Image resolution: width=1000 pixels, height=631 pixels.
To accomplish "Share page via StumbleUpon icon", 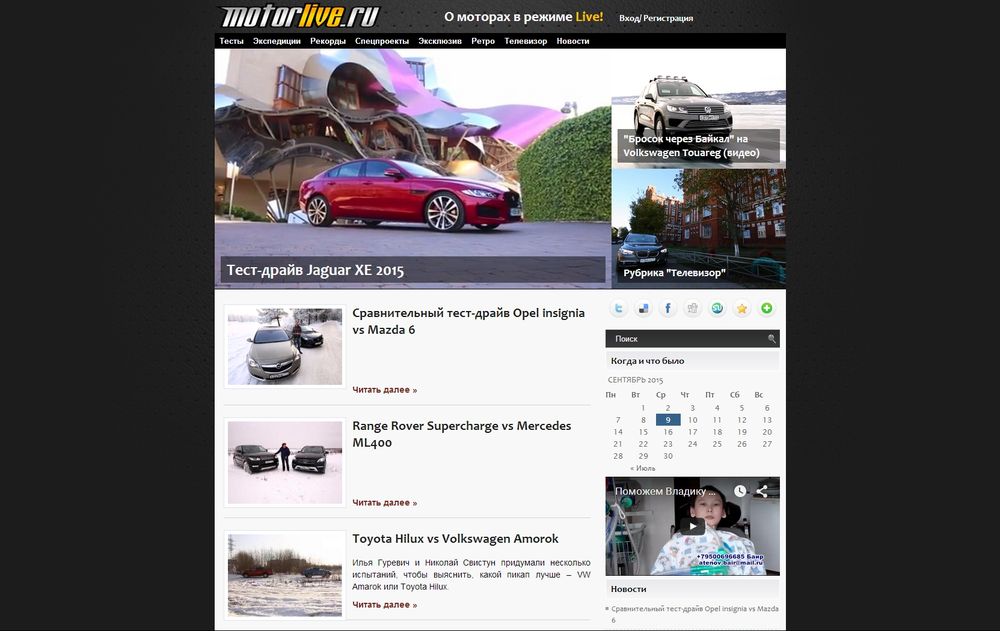I will 717,309.
